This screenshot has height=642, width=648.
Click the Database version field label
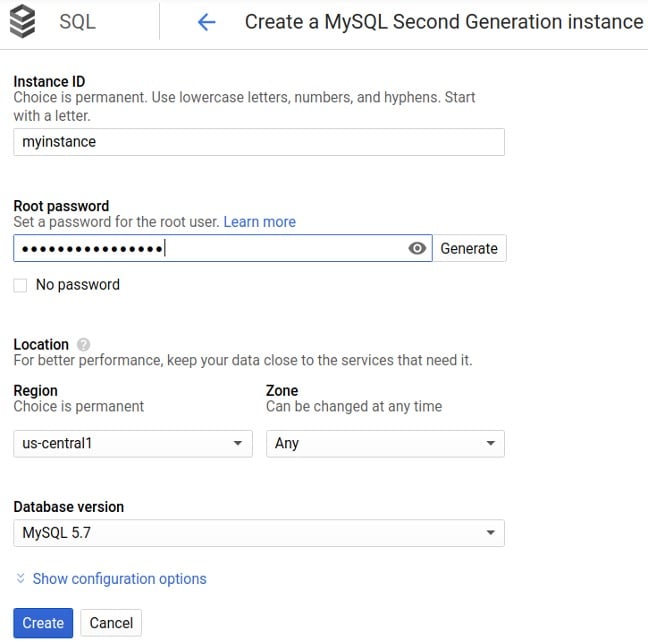click(x=69, y=507)
